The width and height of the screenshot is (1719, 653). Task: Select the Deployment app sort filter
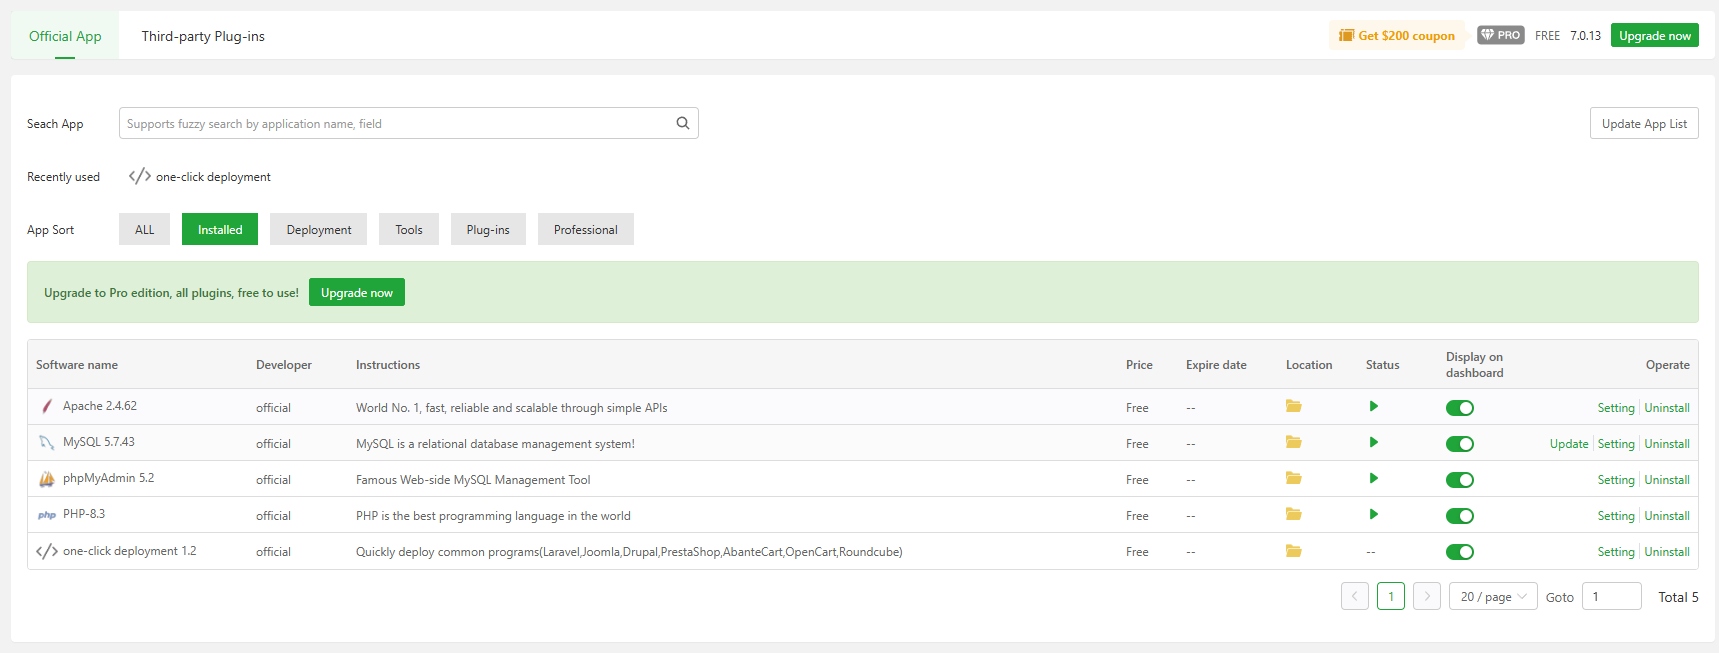click(318, 229)
